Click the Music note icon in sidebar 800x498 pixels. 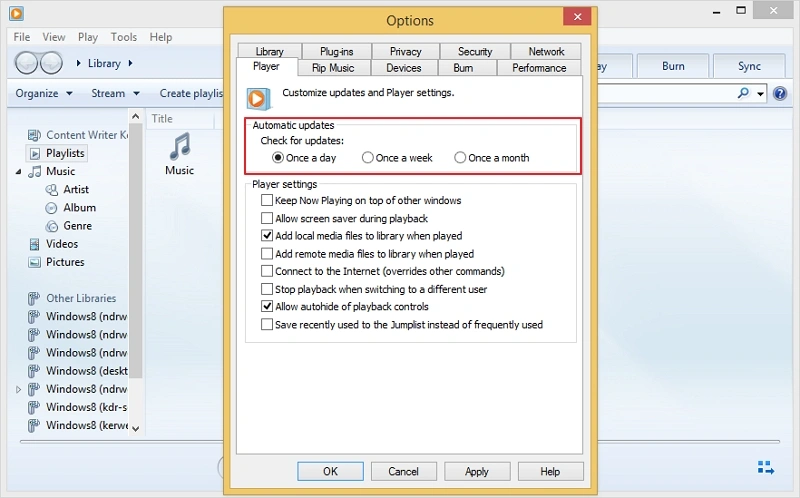point(35,171)
